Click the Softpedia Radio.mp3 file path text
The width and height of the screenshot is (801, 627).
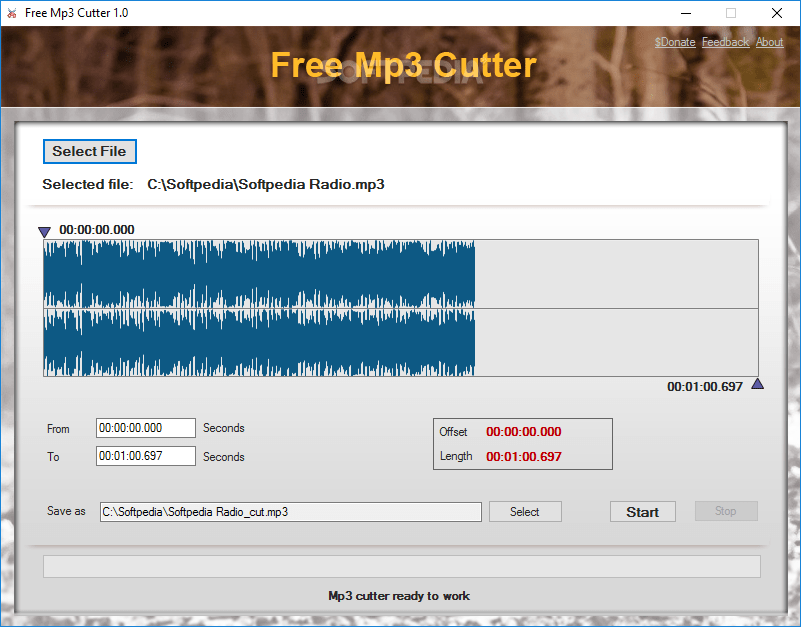point(264,184)
